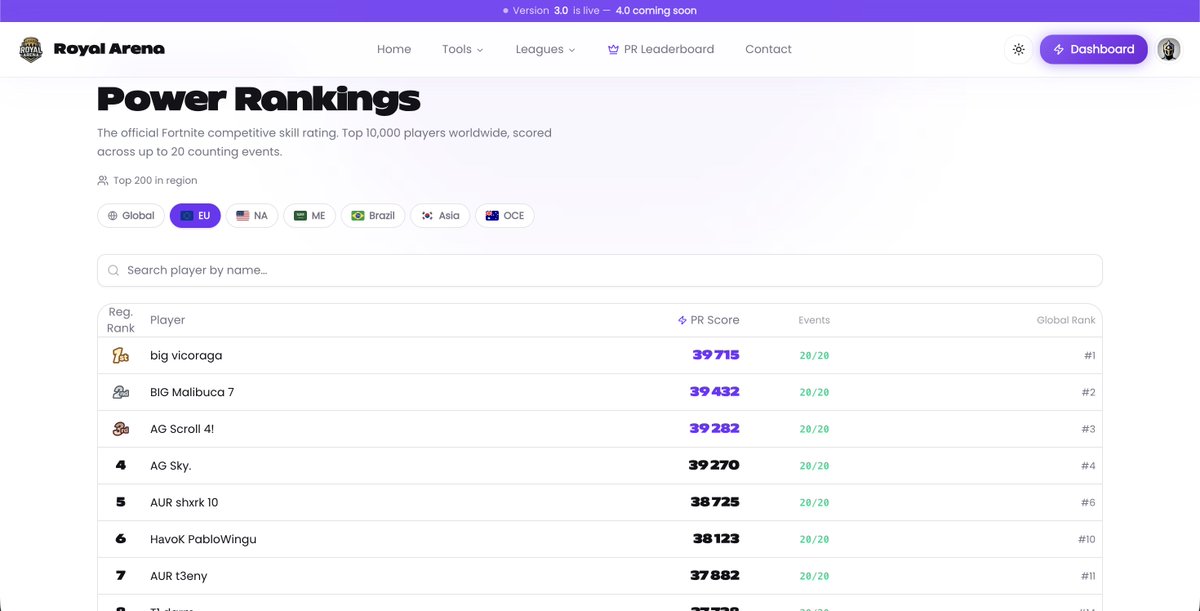Click the PR Score column header
Screen dimensions: 1200x611
pos(708,320)
